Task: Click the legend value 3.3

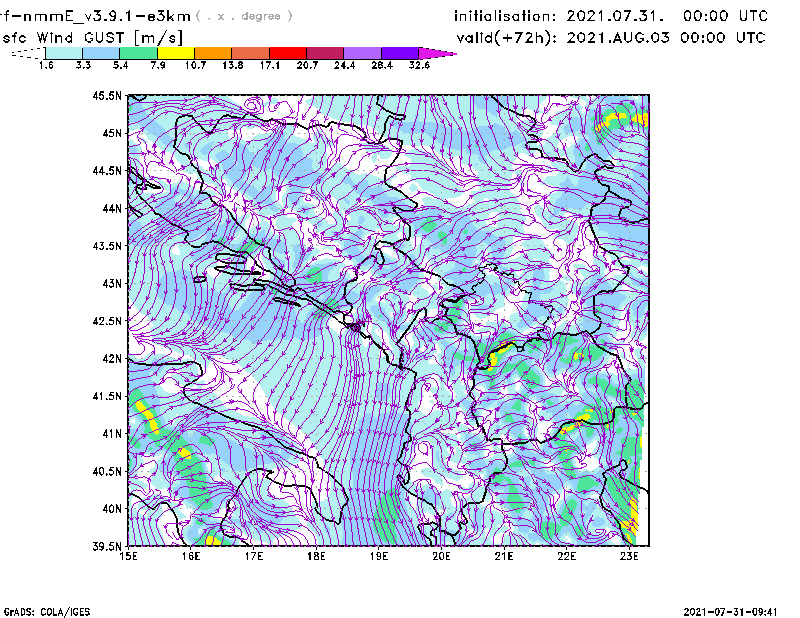Action: point(83,65)
